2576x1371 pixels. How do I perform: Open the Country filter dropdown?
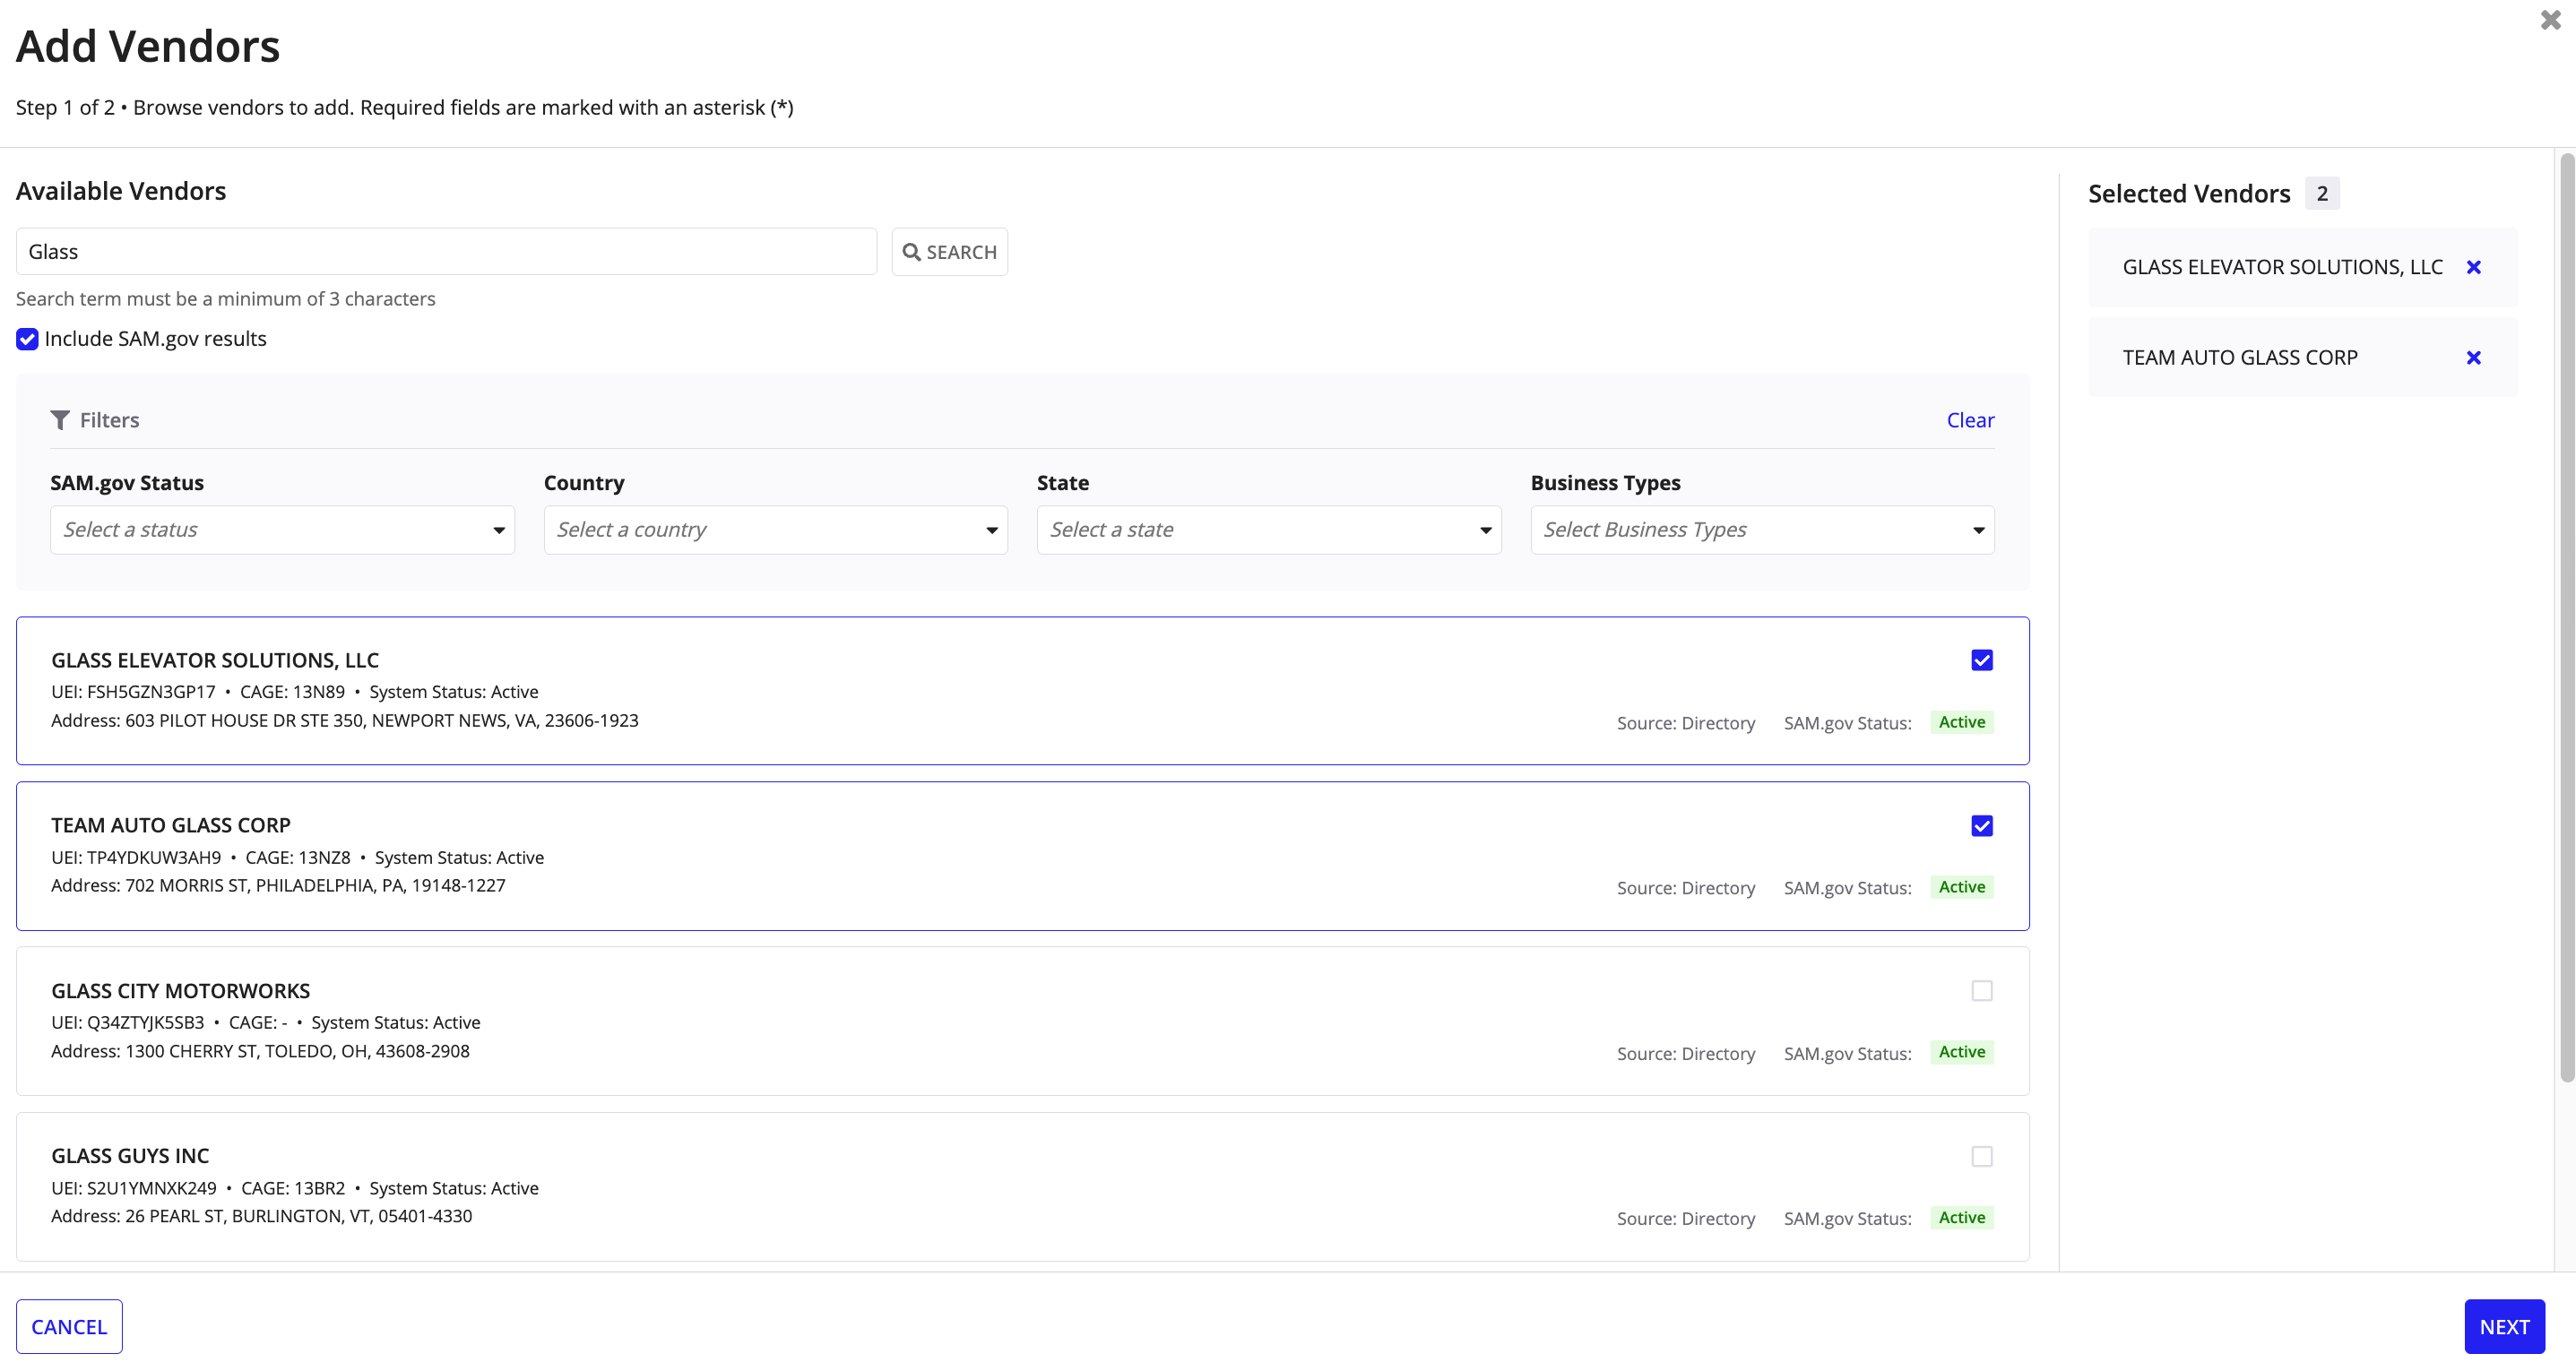click(x=775, y=530)
